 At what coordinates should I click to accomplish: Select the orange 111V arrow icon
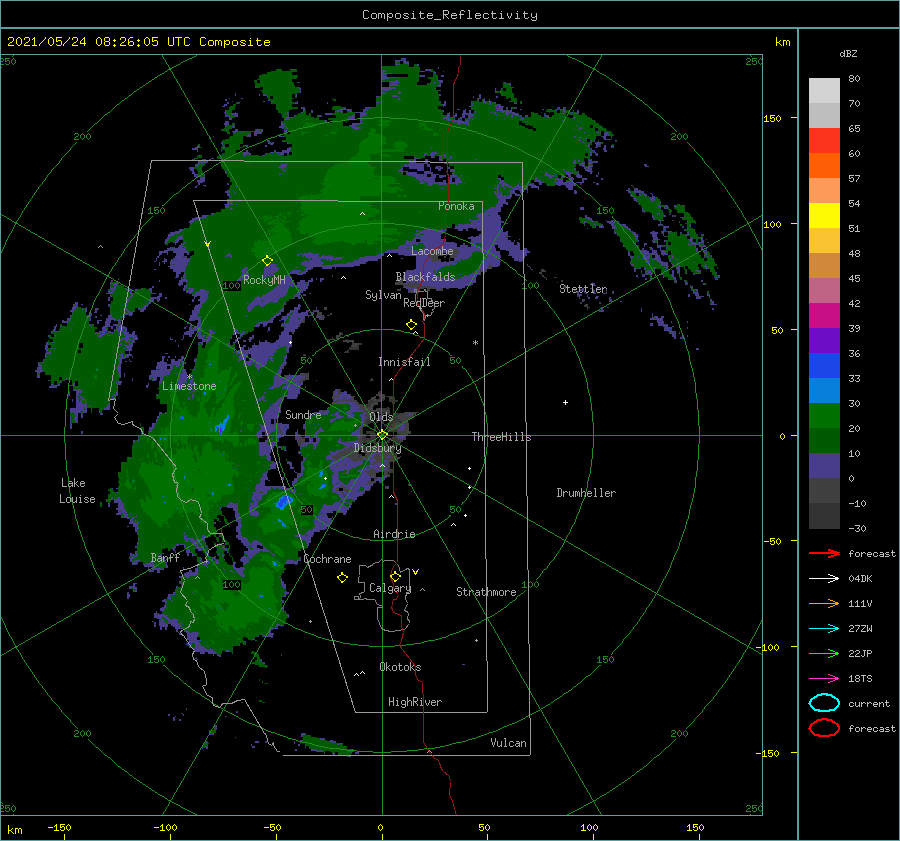(824, 603)
